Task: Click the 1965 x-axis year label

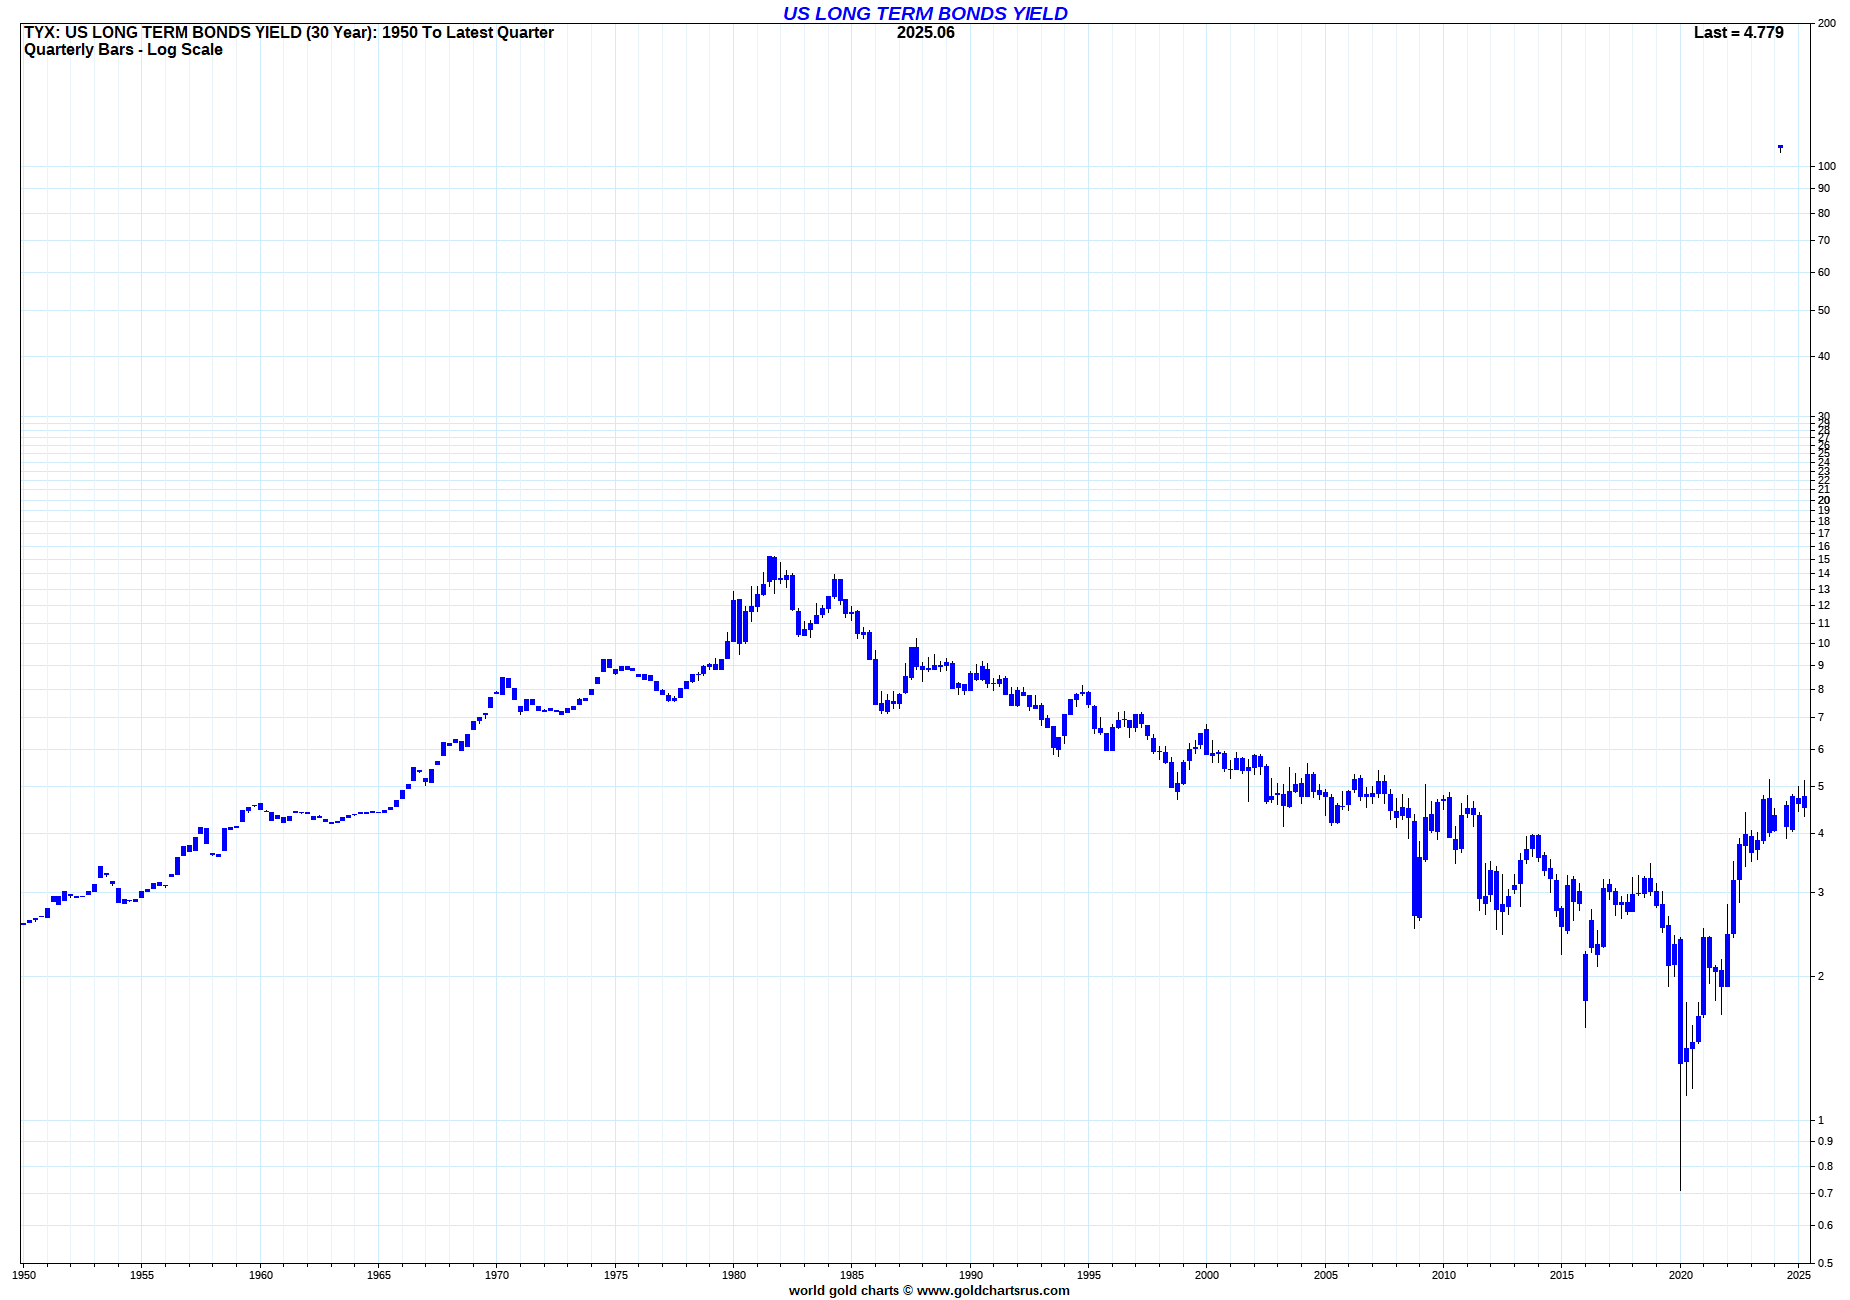Action: [379, 1275]
